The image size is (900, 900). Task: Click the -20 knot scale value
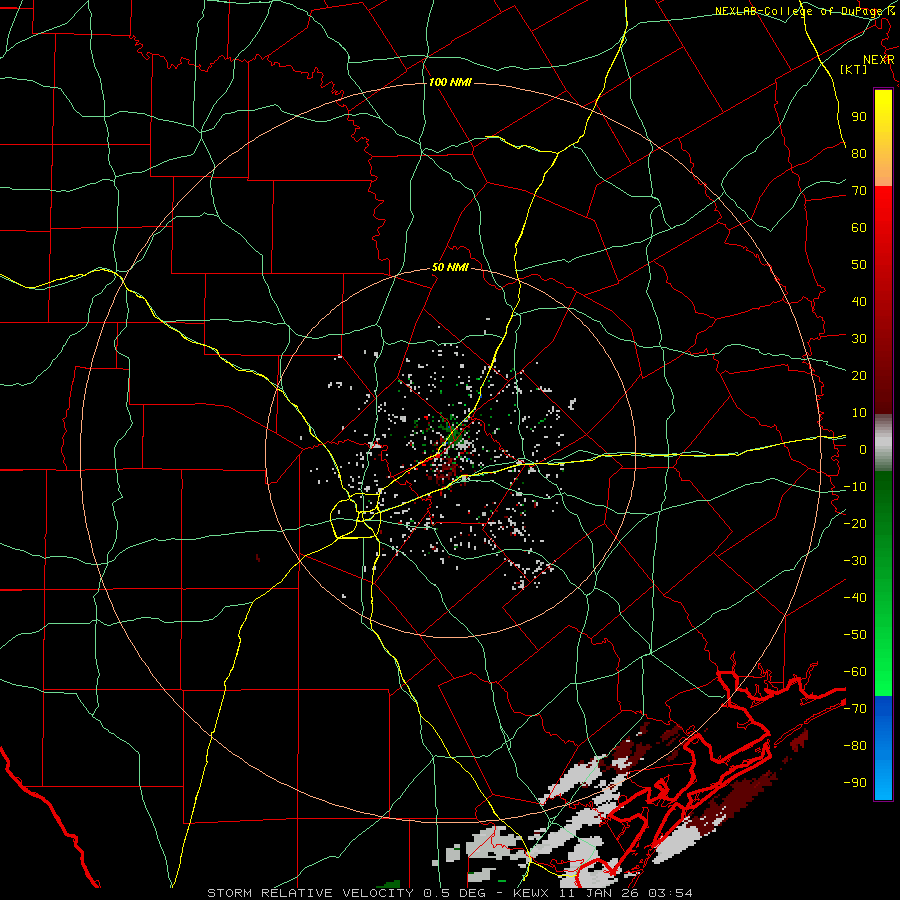(855, 523)
